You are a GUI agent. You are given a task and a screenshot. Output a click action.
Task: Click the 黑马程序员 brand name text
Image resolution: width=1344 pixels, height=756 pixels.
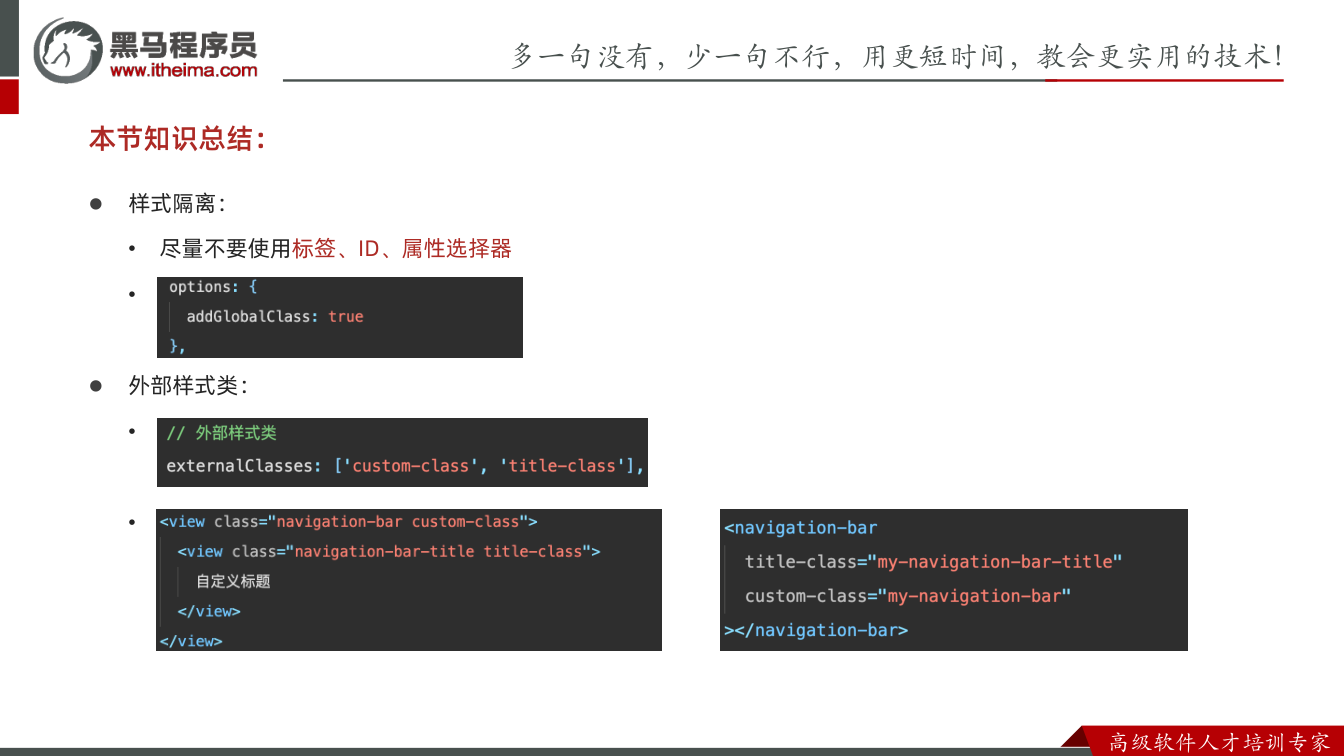pyautogui.click(x=183, y=44)
